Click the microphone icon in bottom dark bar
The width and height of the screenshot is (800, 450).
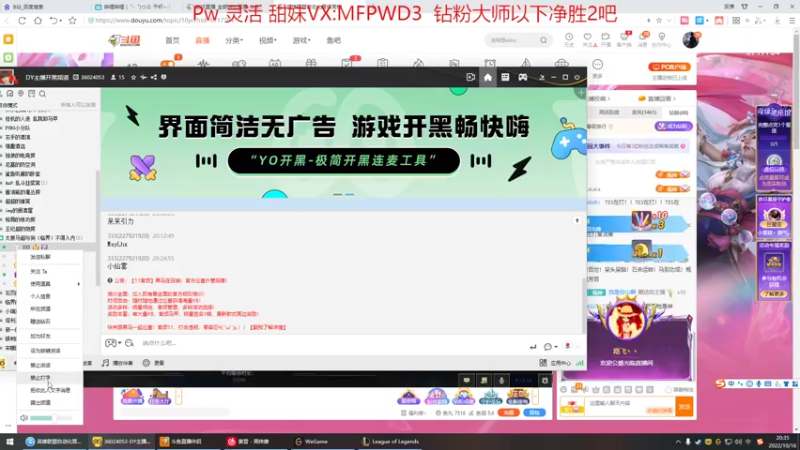[502, 380]
